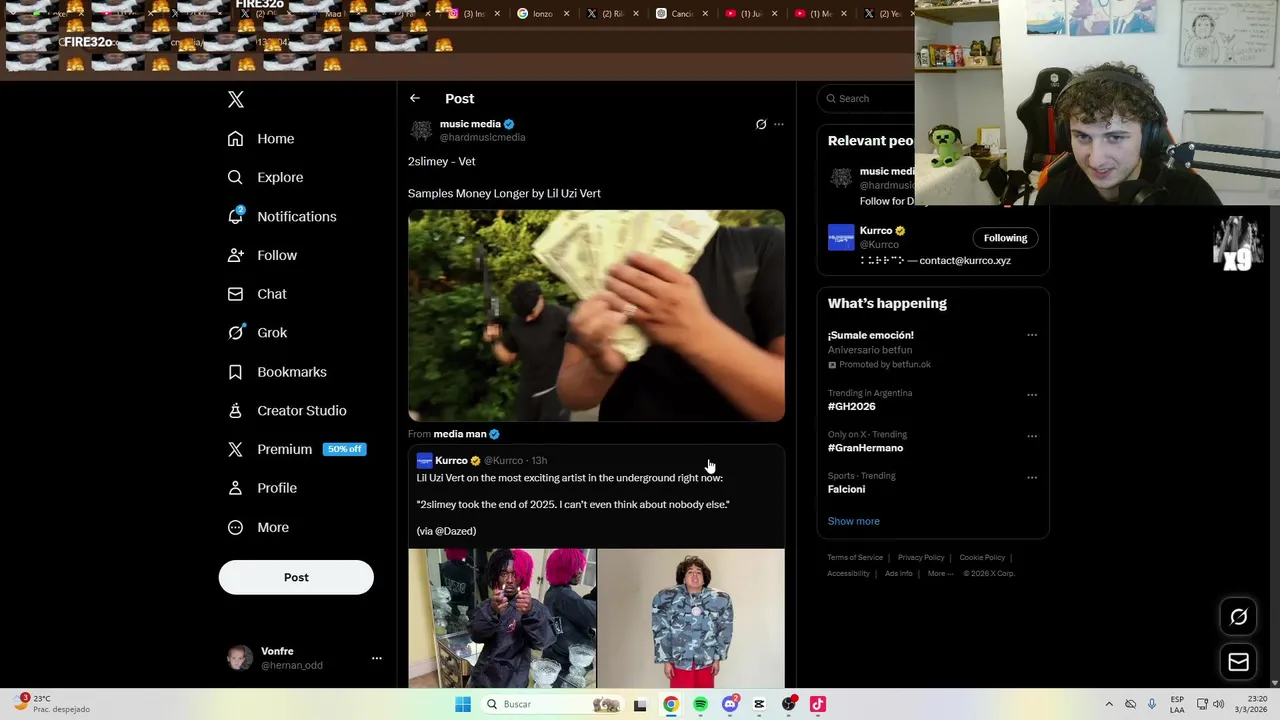Open options for the betfun promoted trend
Viewport: 1280px width, 720px height.
(1032, 335)
